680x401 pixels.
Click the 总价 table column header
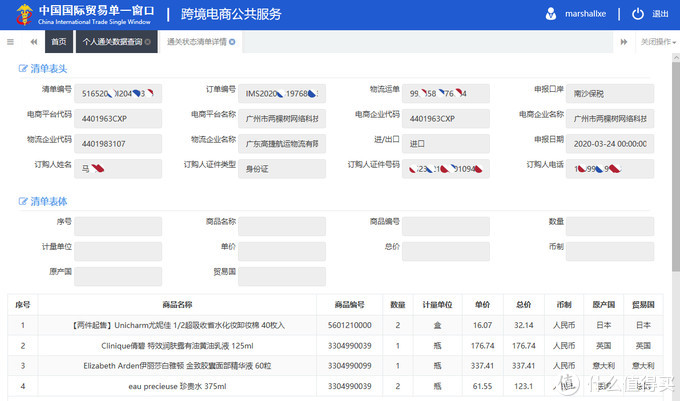coord(523,304)
